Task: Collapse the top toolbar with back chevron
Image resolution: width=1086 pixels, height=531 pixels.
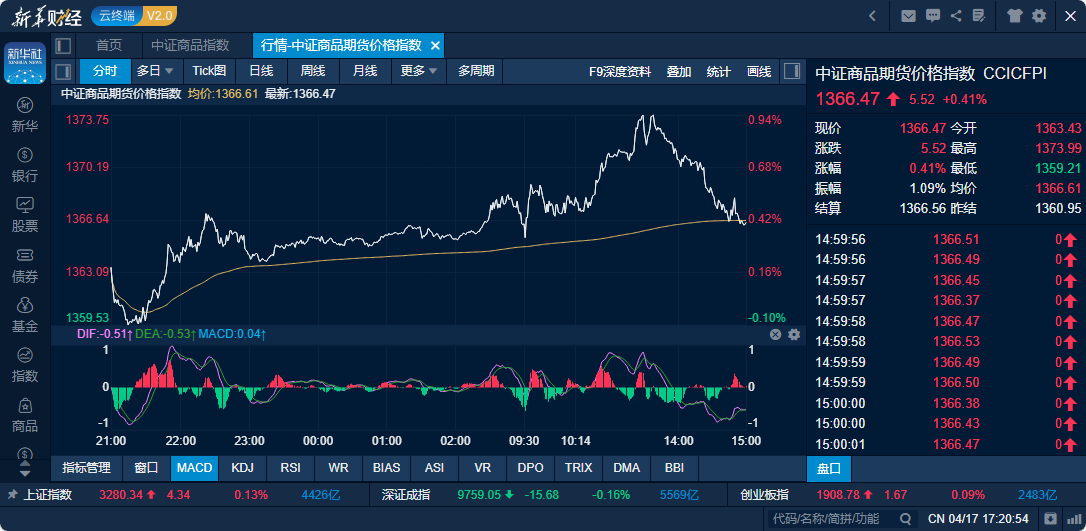Action: tap(872, 16)
